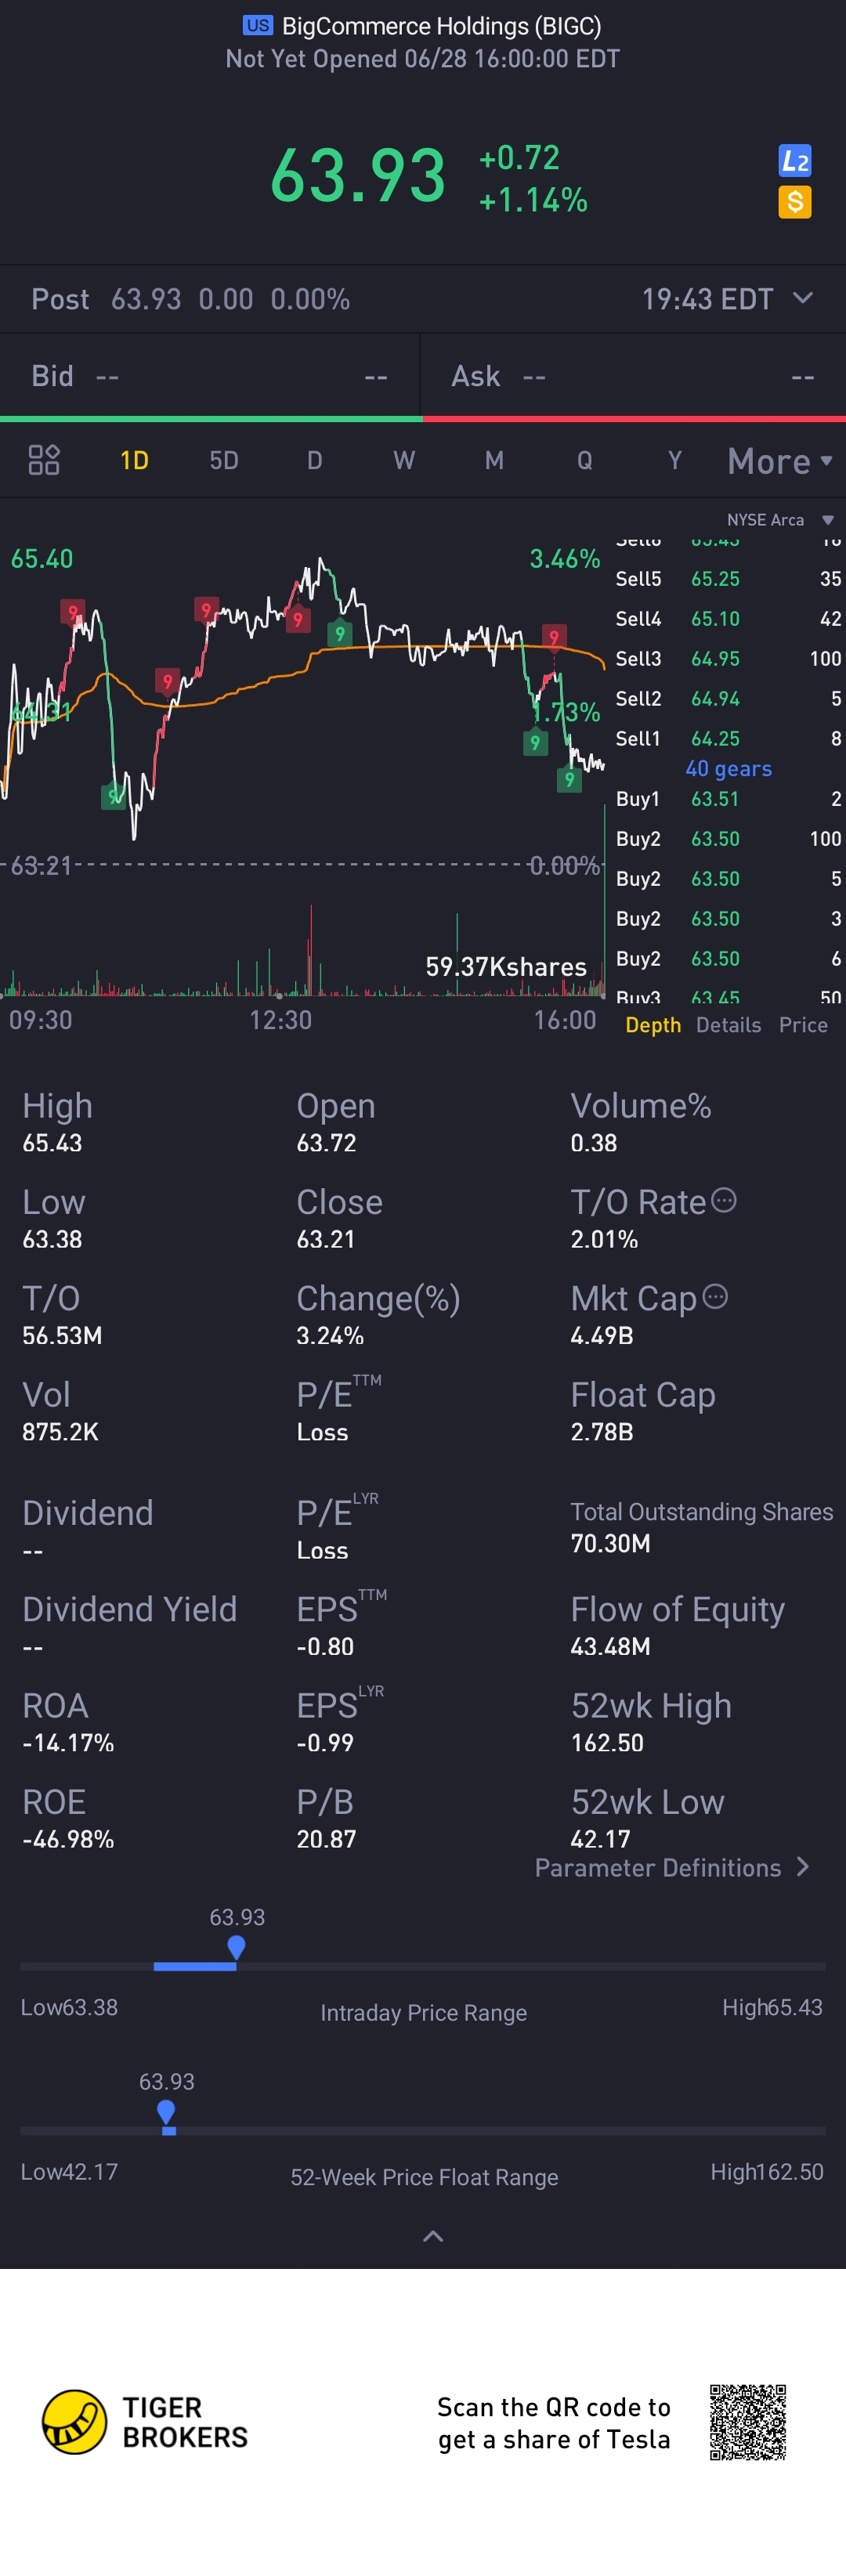Click the US market flag badge
Viewport: 846px width, 2576px height.
258,26
